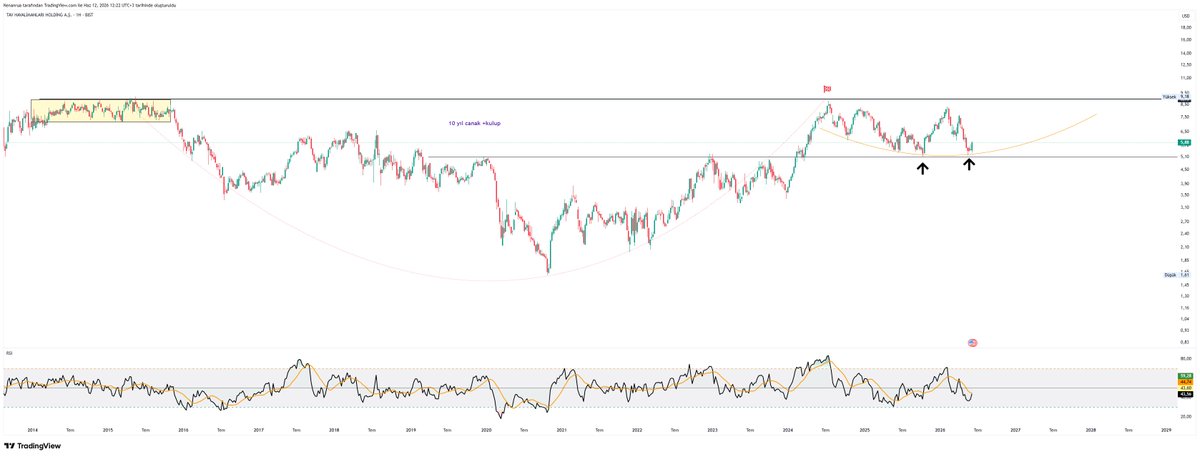Click the RSI indicator label
Viewport: 1200px width, 457px height.
click(x=8, y=353)
